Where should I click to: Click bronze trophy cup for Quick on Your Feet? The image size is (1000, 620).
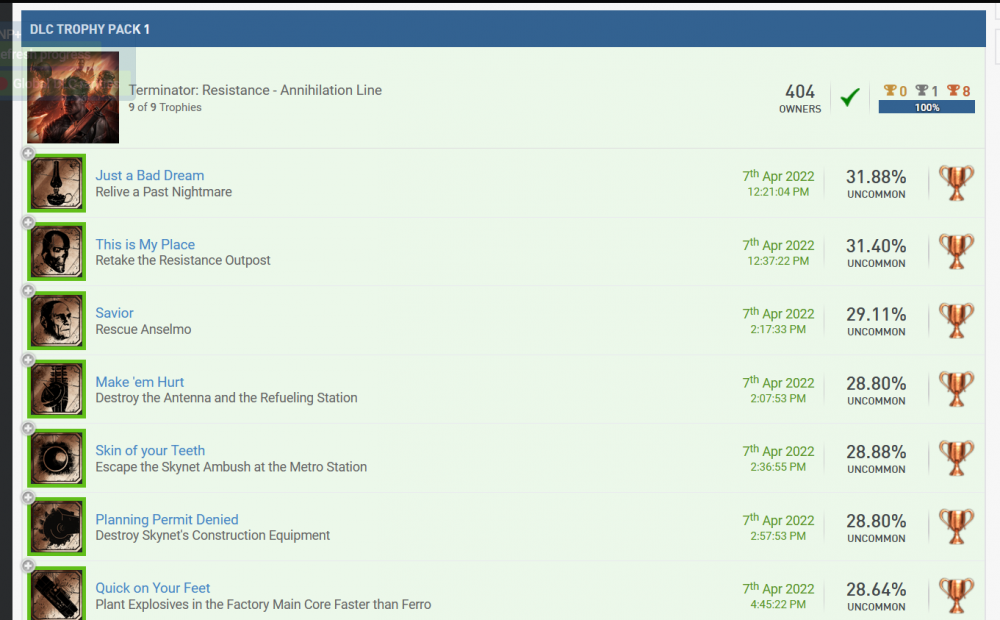(x=956, y=594)
